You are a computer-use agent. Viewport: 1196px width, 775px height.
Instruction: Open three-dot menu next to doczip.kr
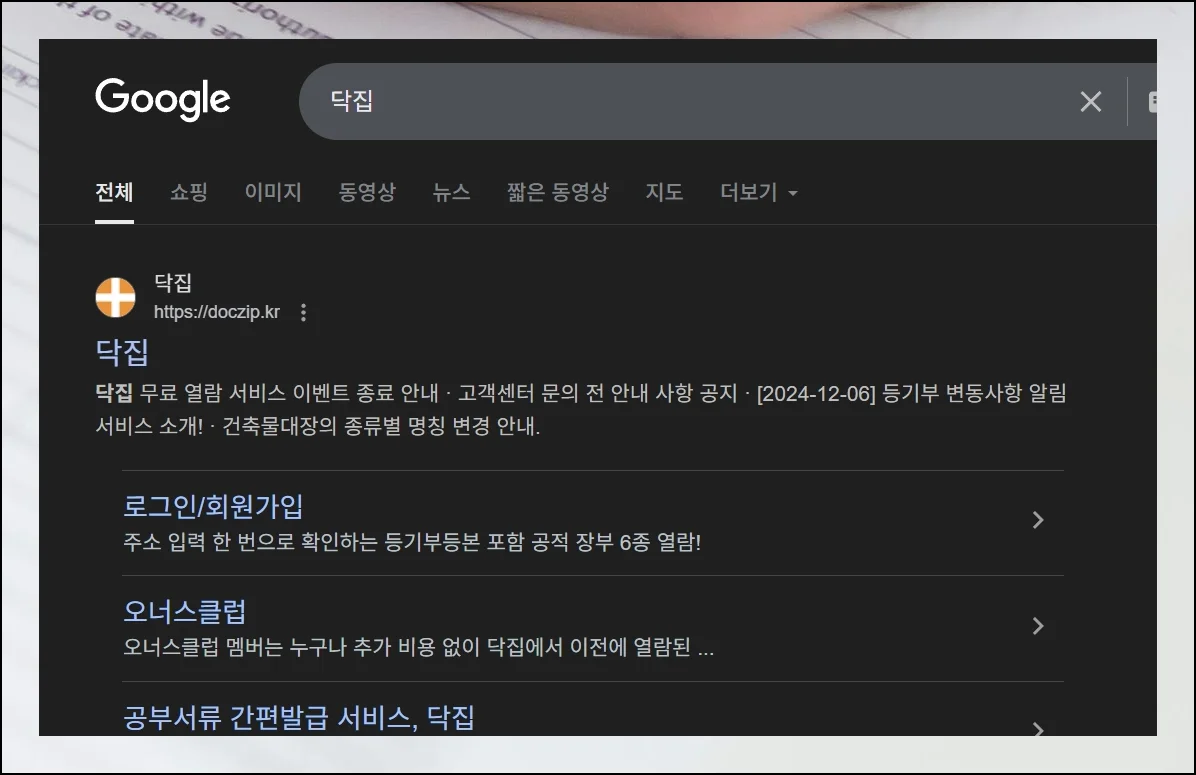tap(304, 313)
